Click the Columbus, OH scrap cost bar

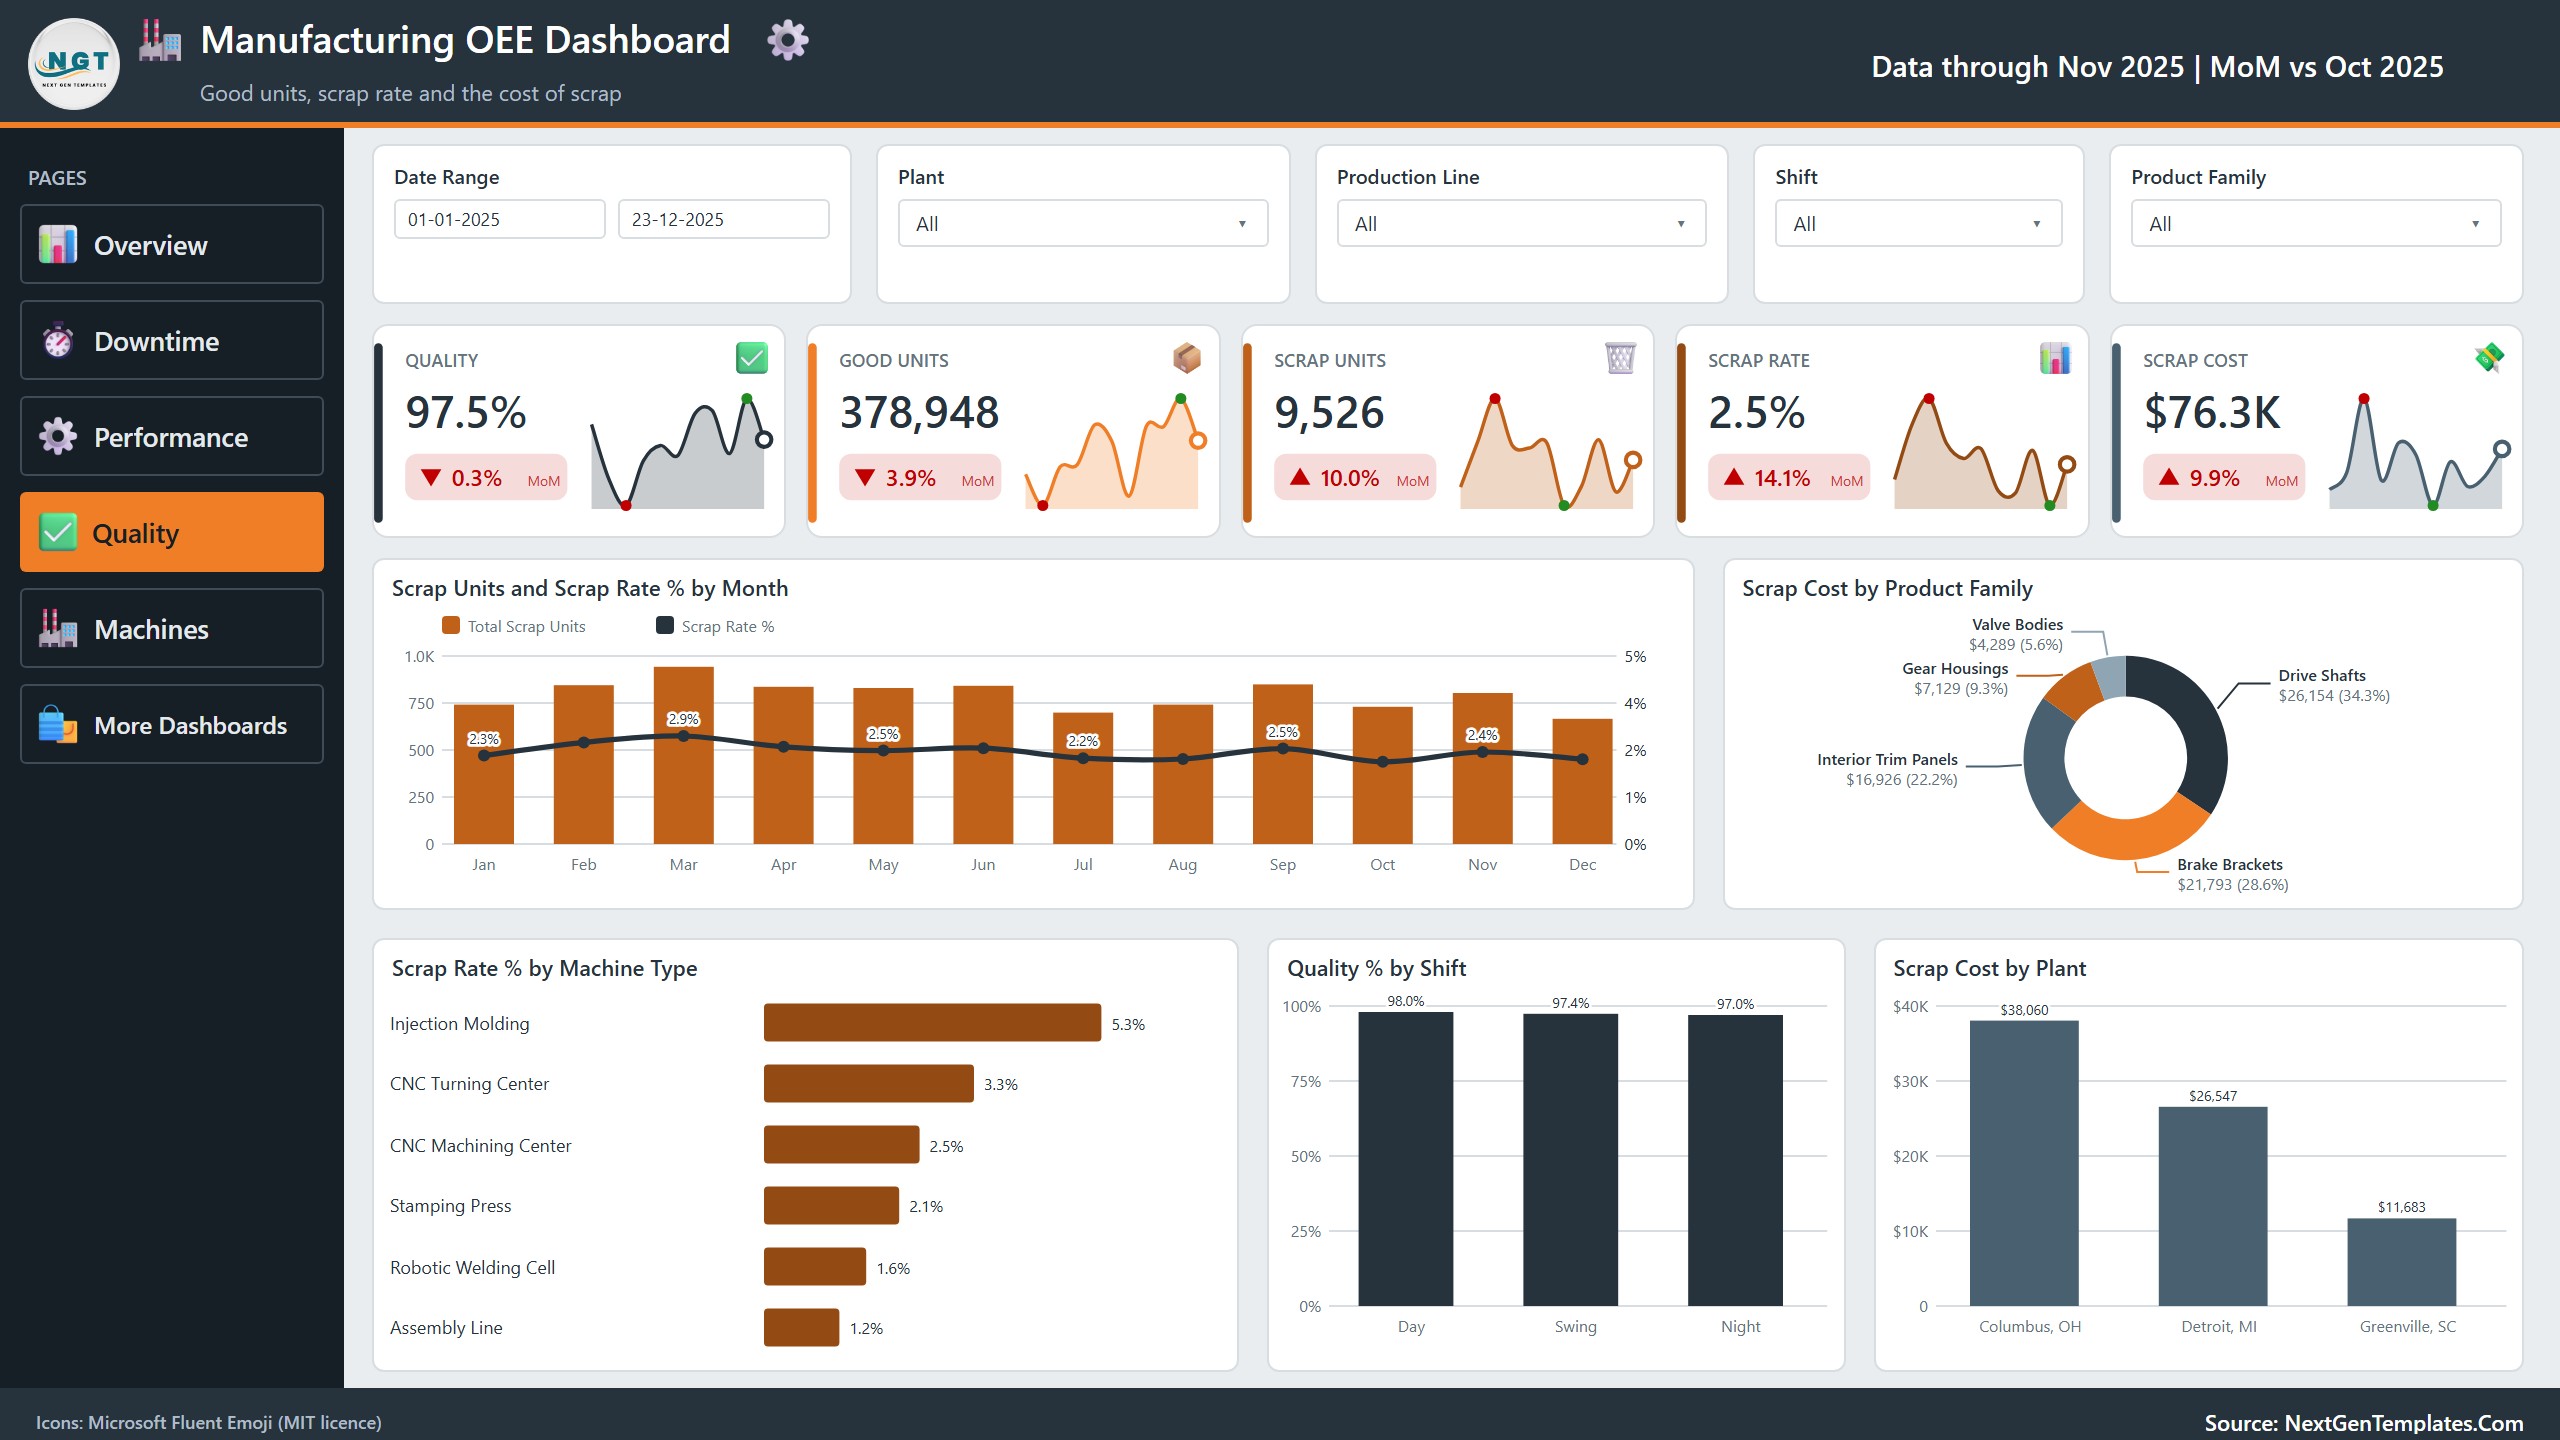[x=2024, y=1163]
